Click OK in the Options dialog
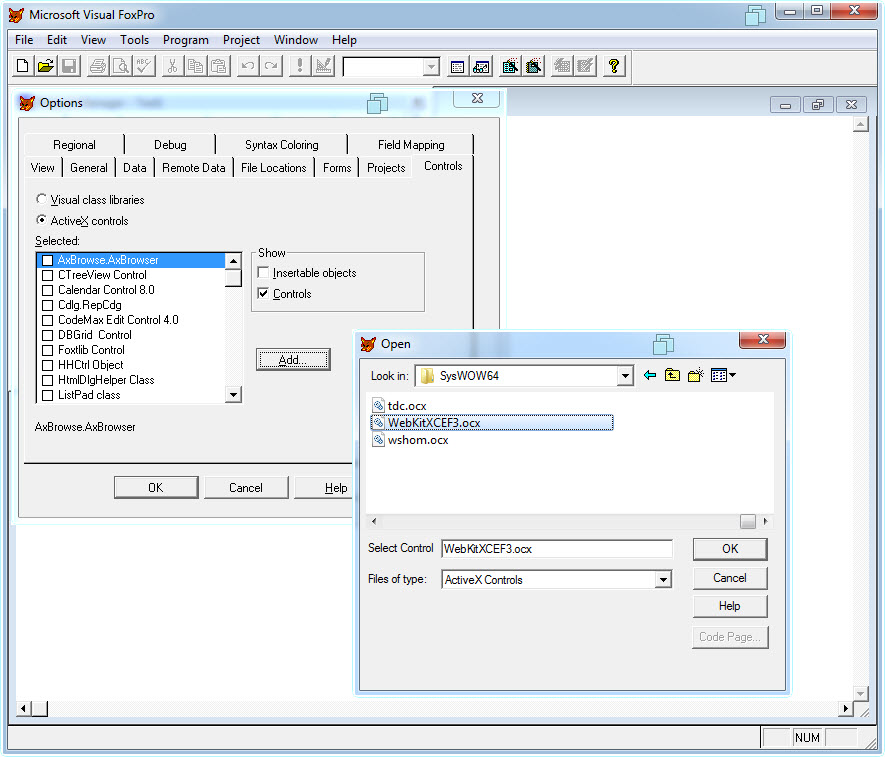This screenshot has height=757, width=885. [x=156, y=488]
